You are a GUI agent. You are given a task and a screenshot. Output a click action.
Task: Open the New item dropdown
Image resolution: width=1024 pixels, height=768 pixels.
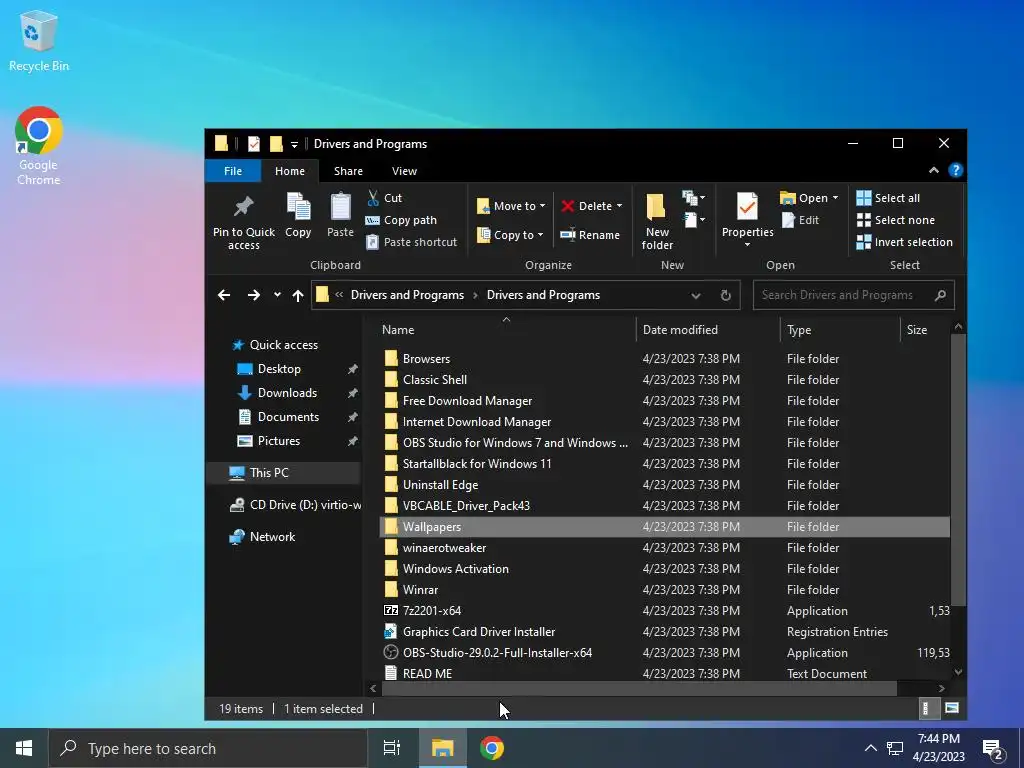click(694, 197)
